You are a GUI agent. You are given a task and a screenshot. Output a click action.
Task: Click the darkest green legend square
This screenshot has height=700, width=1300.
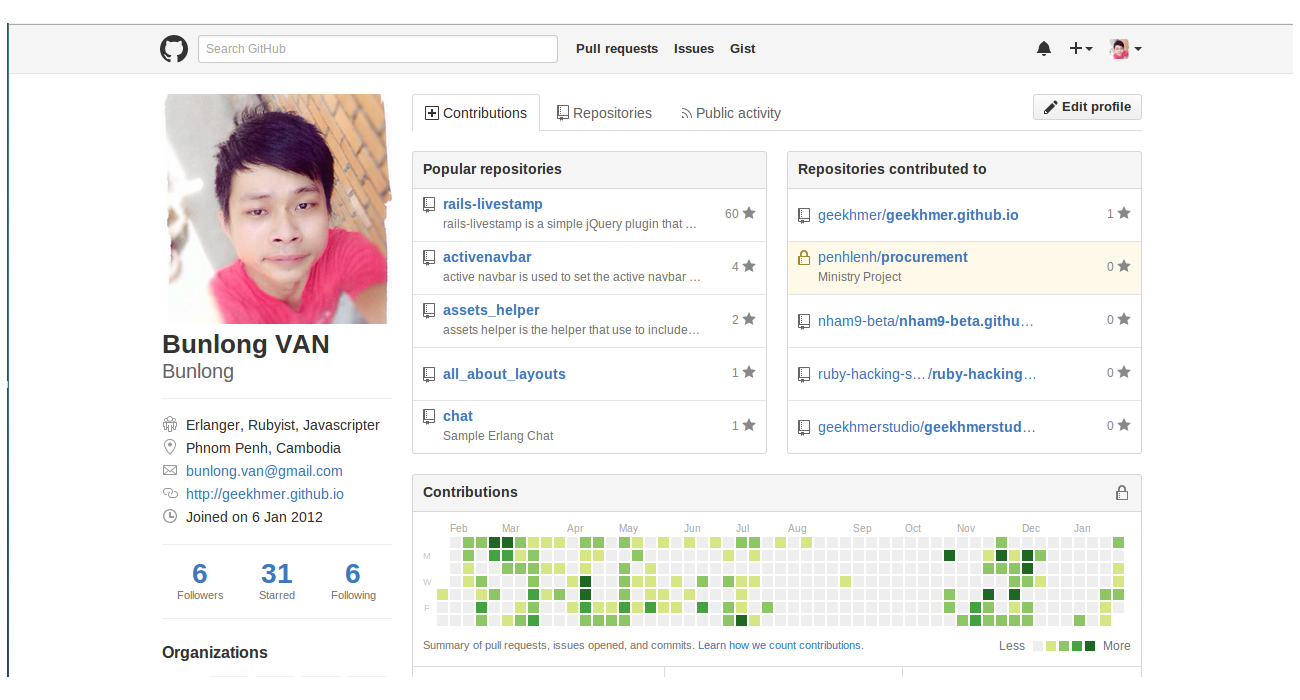tap(1090, 646)
